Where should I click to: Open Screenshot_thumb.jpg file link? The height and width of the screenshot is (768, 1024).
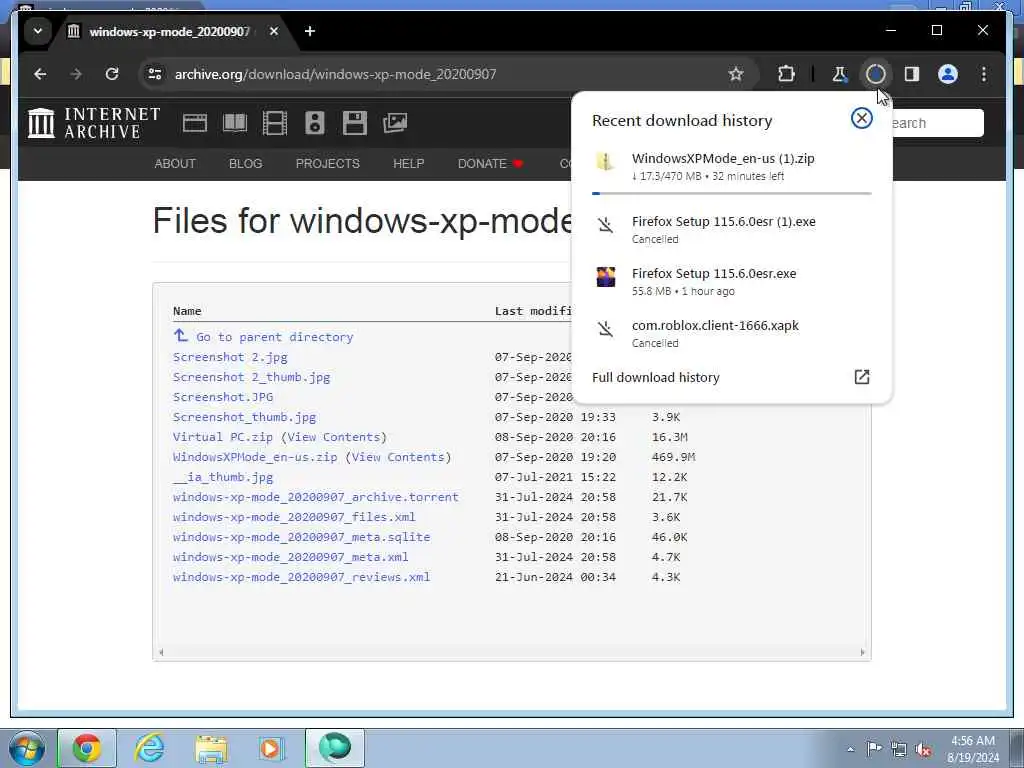[244, 417]
